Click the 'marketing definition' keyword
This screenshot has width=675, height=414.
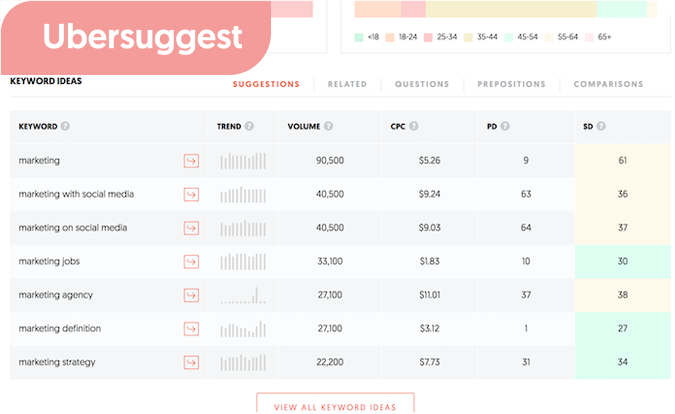[59, 329]
